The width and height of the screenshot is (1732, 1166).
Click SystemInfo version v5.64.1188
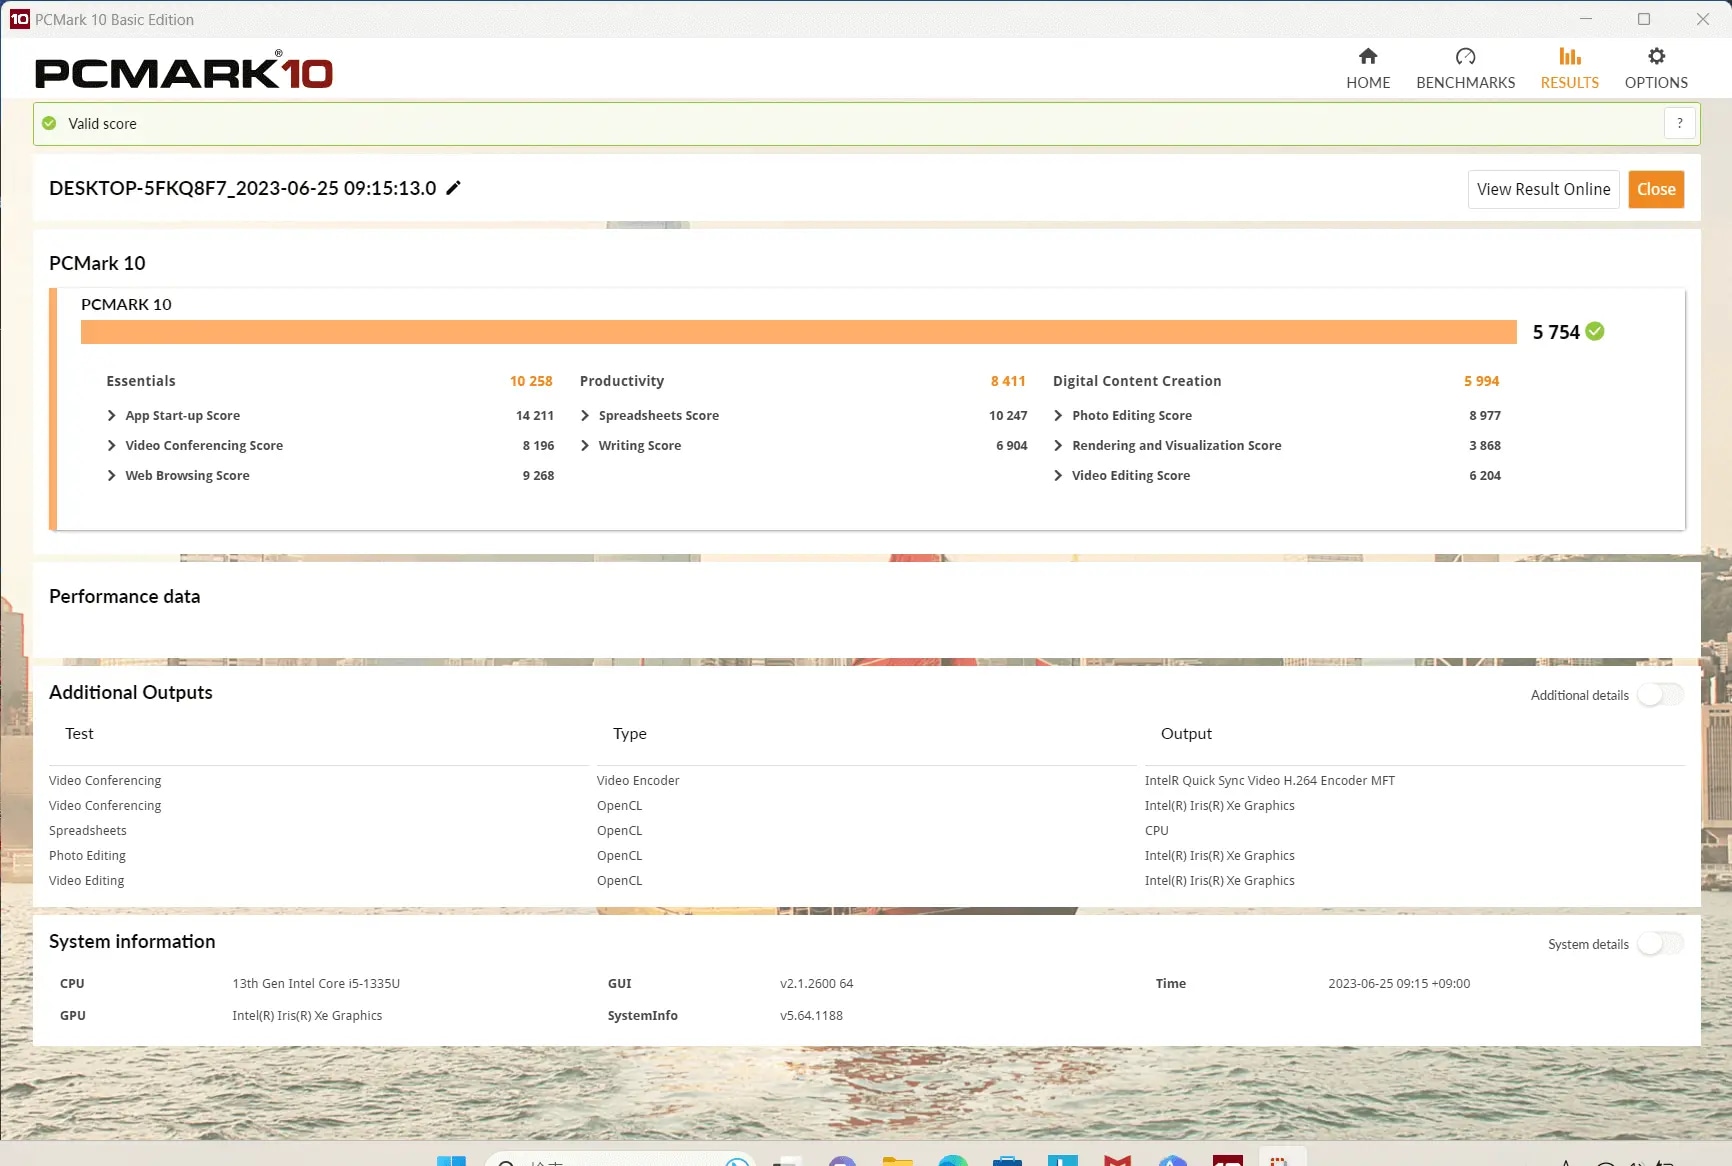coord(811,1015)
